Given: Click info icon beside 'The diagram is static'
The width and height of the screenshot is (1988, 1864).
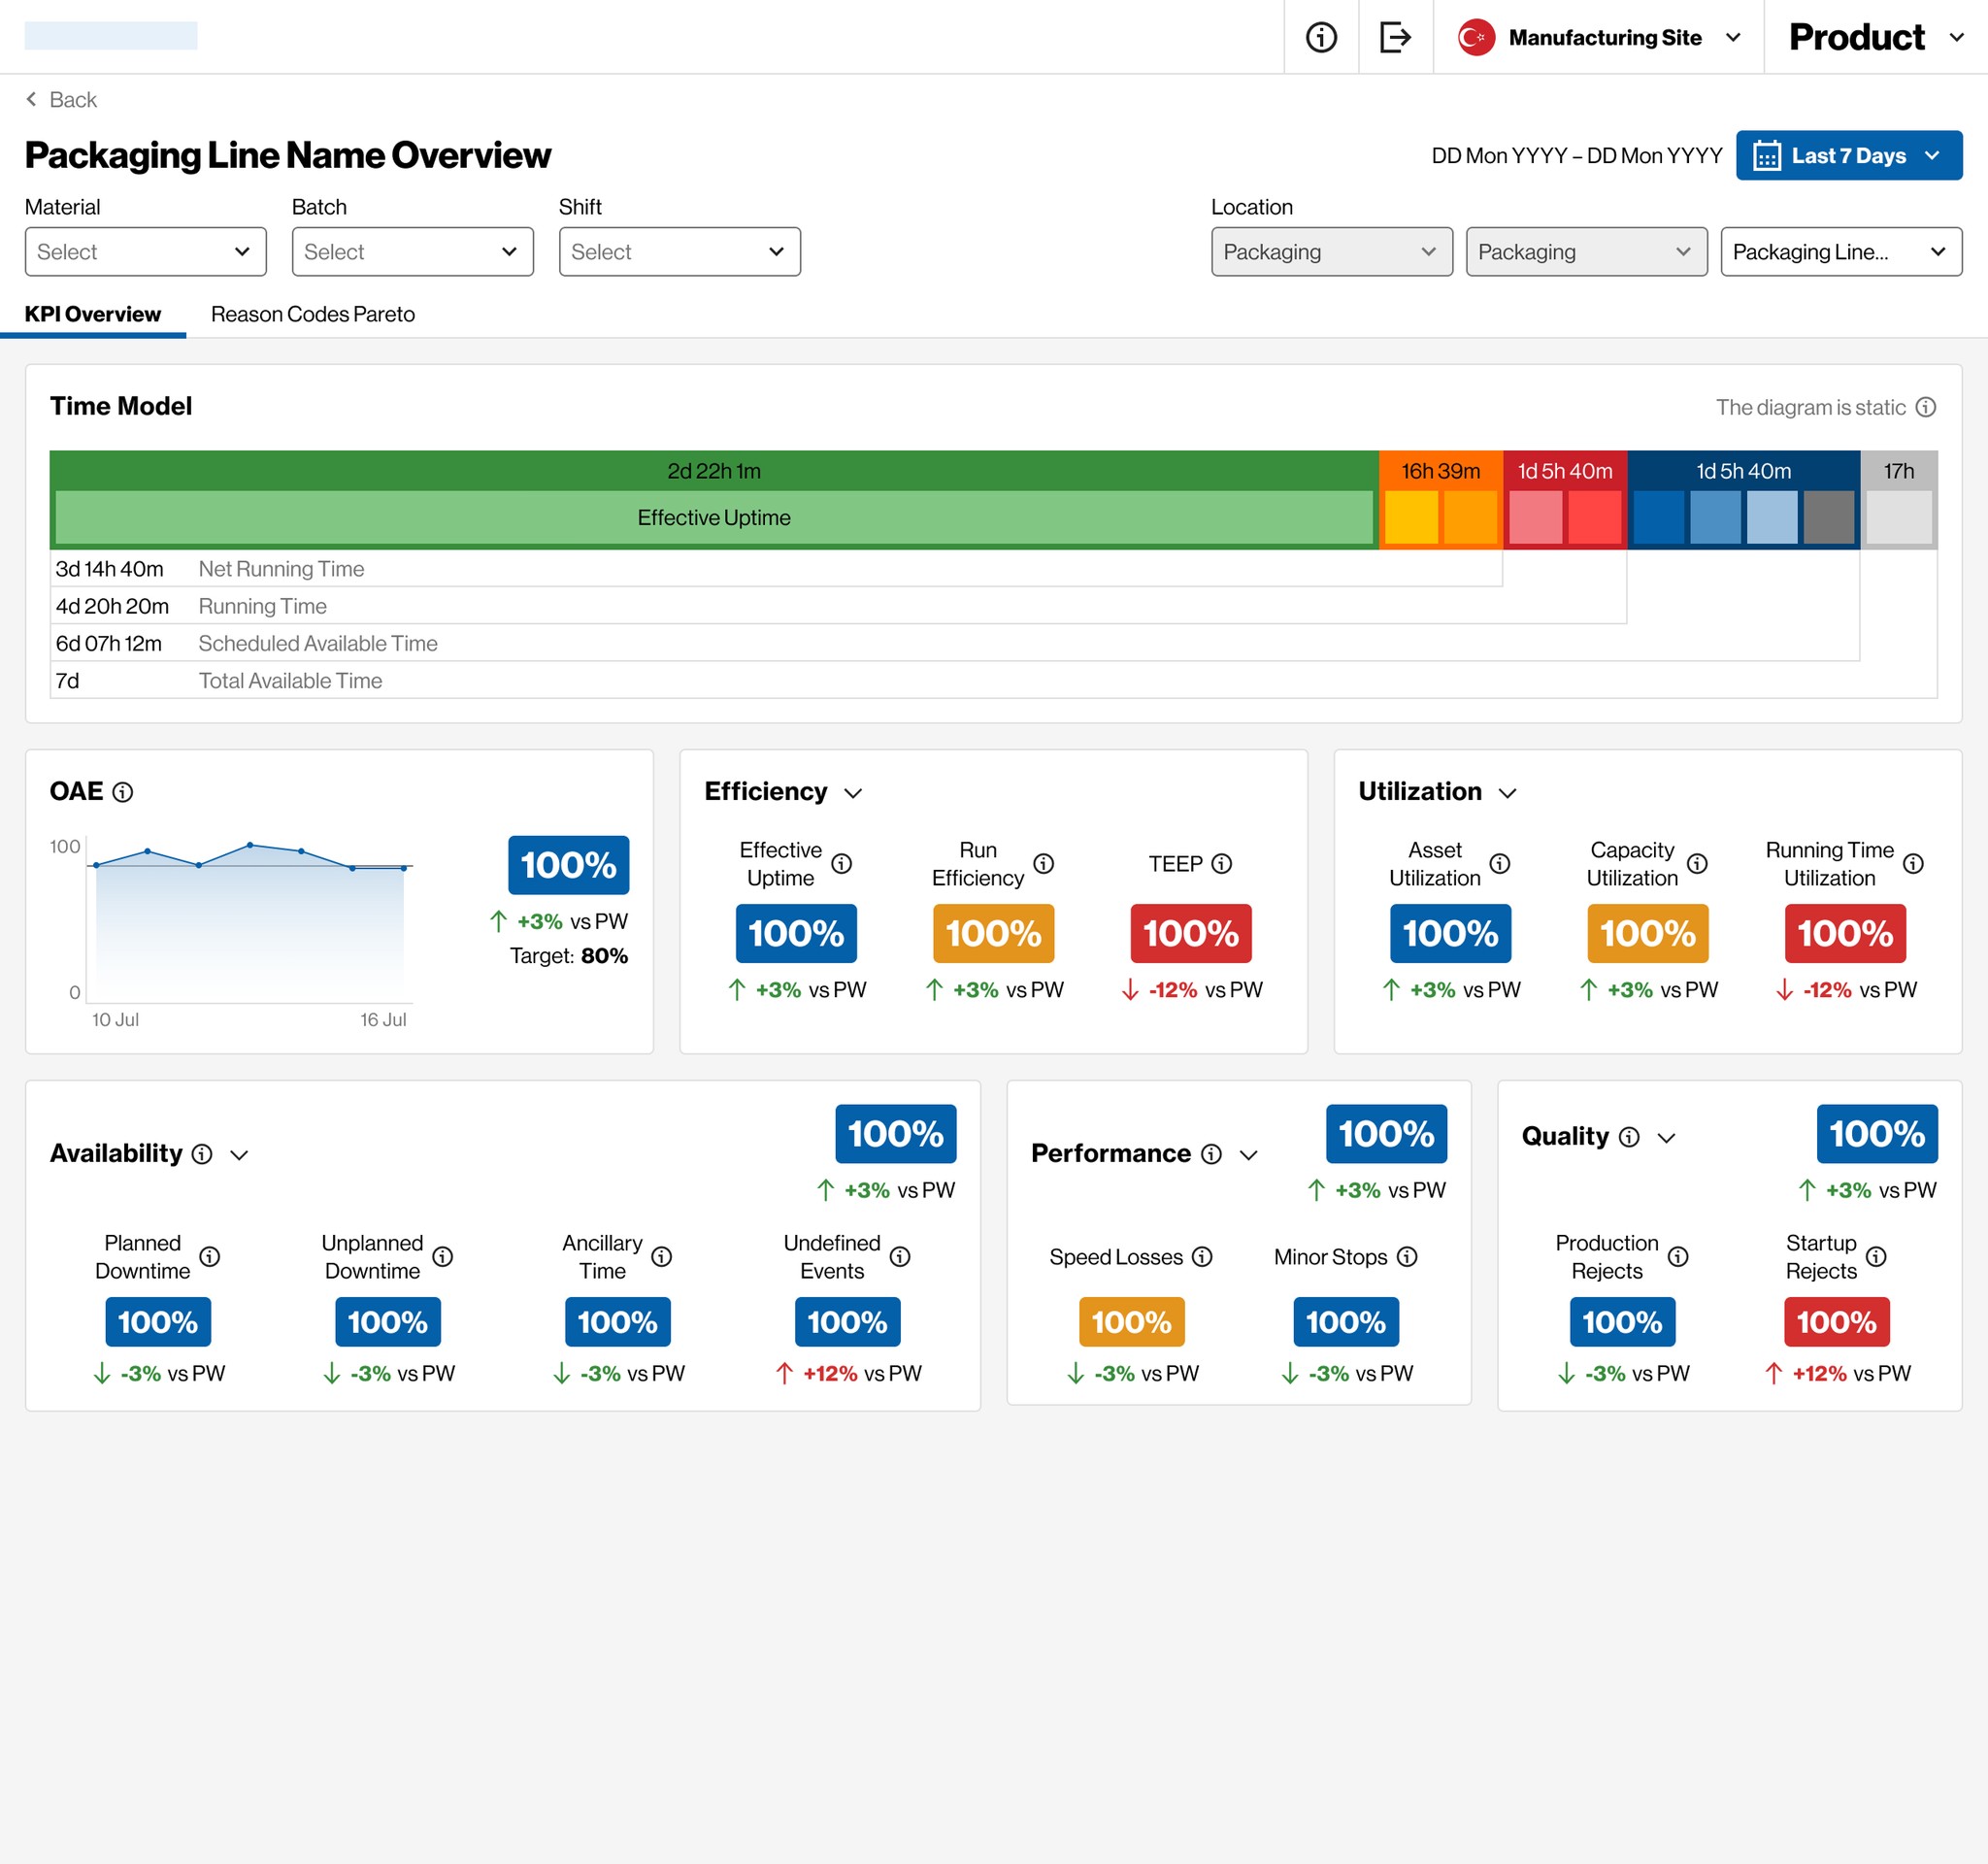Looking at the screenshot, I should (1925, 407).
